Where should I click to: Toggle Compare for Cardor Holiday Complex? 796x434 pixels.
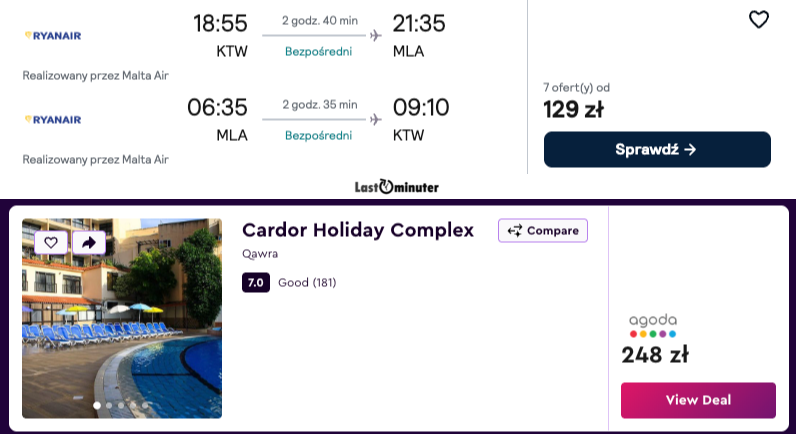point(543,231)
